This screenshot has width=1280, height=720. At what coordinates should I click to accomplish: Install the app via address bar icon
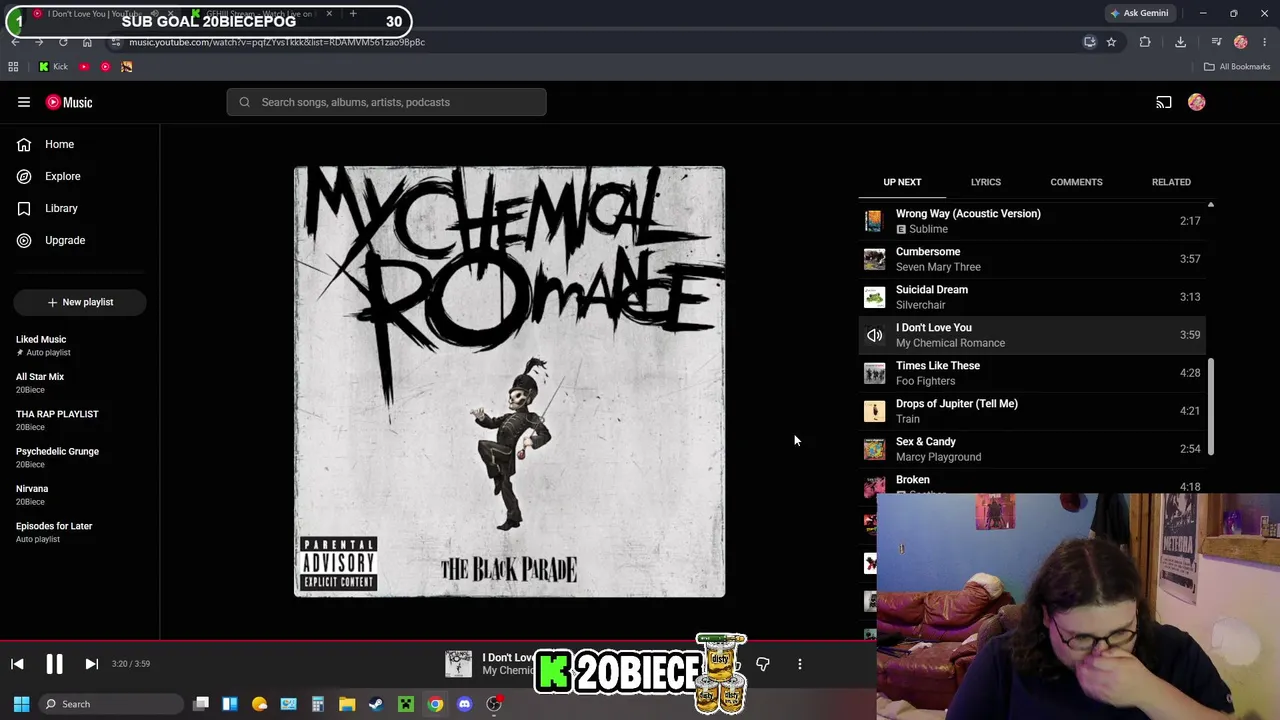pyautogui.click(x=1090, y=42)
